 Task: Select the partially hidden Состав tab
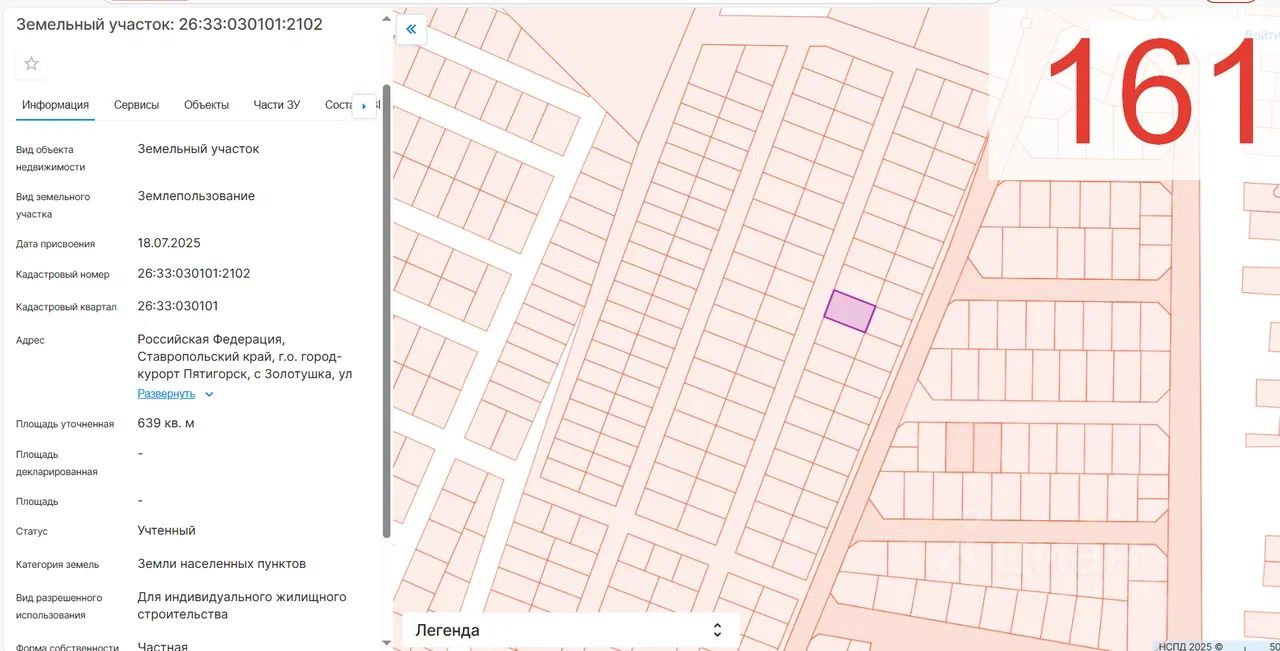(338, 105)
